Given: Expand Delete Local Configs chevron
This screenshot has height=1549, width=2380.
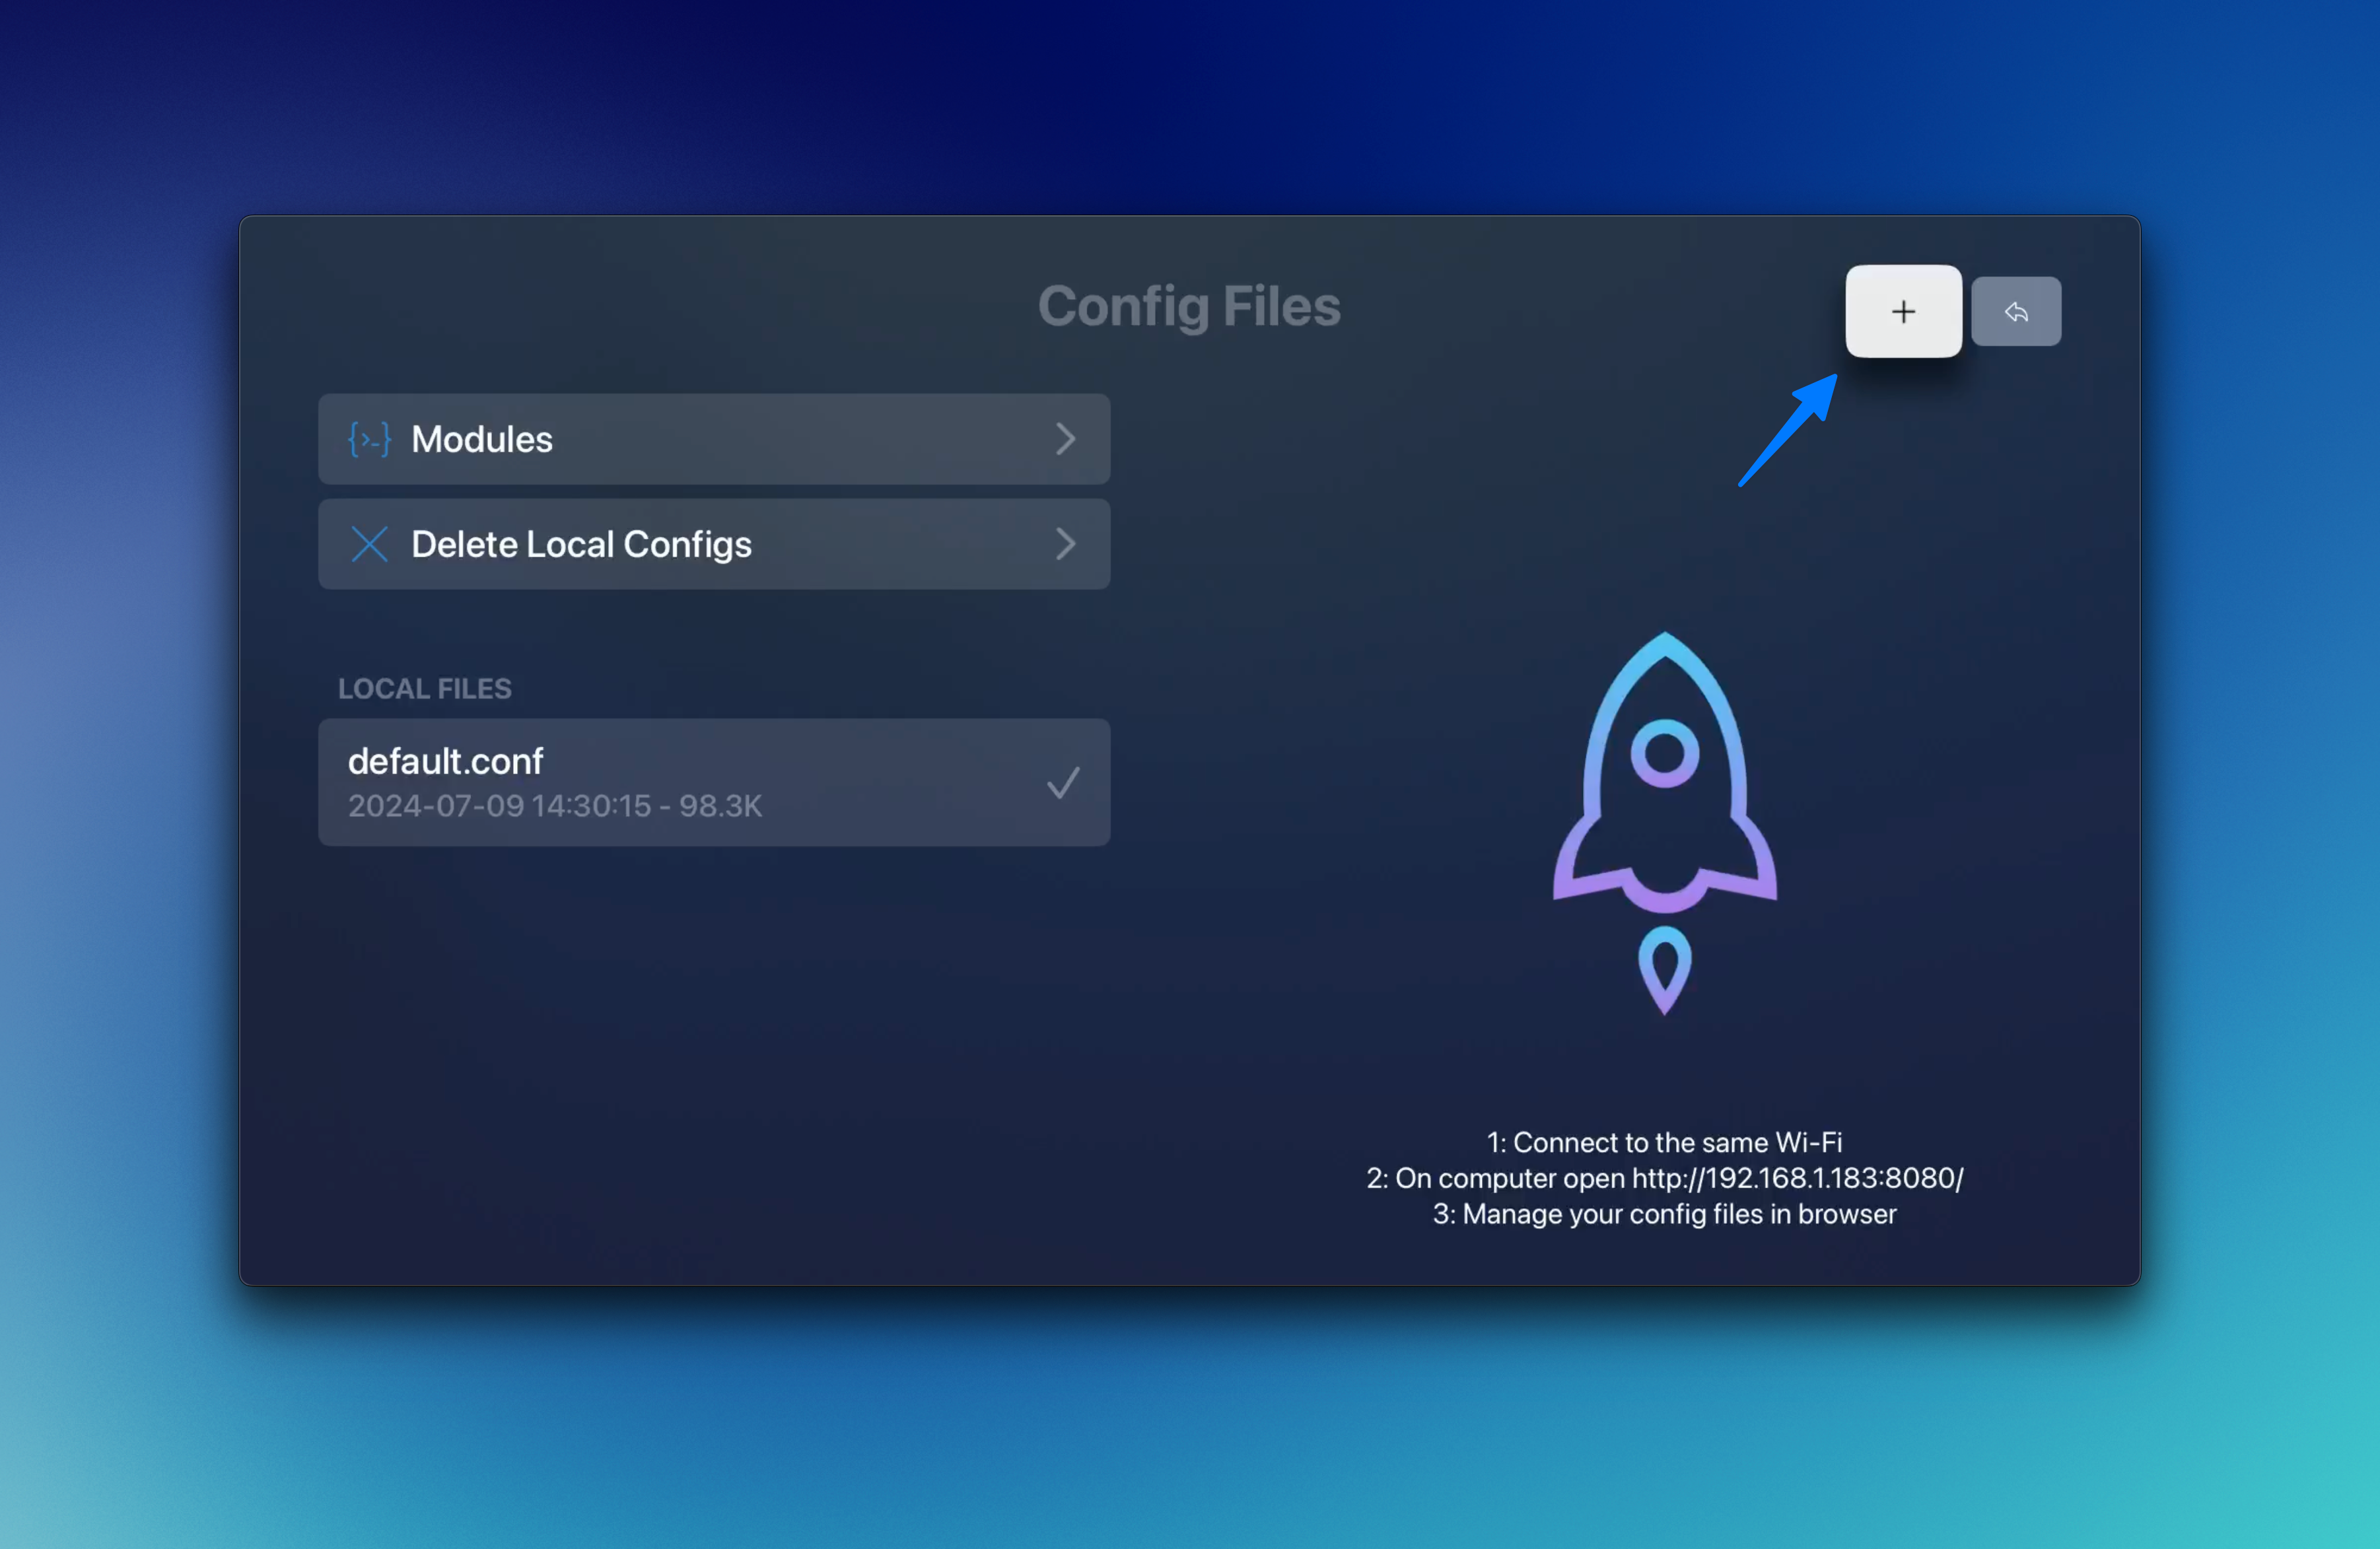Looking at the screenshot, I should (x=1065, y=545).
